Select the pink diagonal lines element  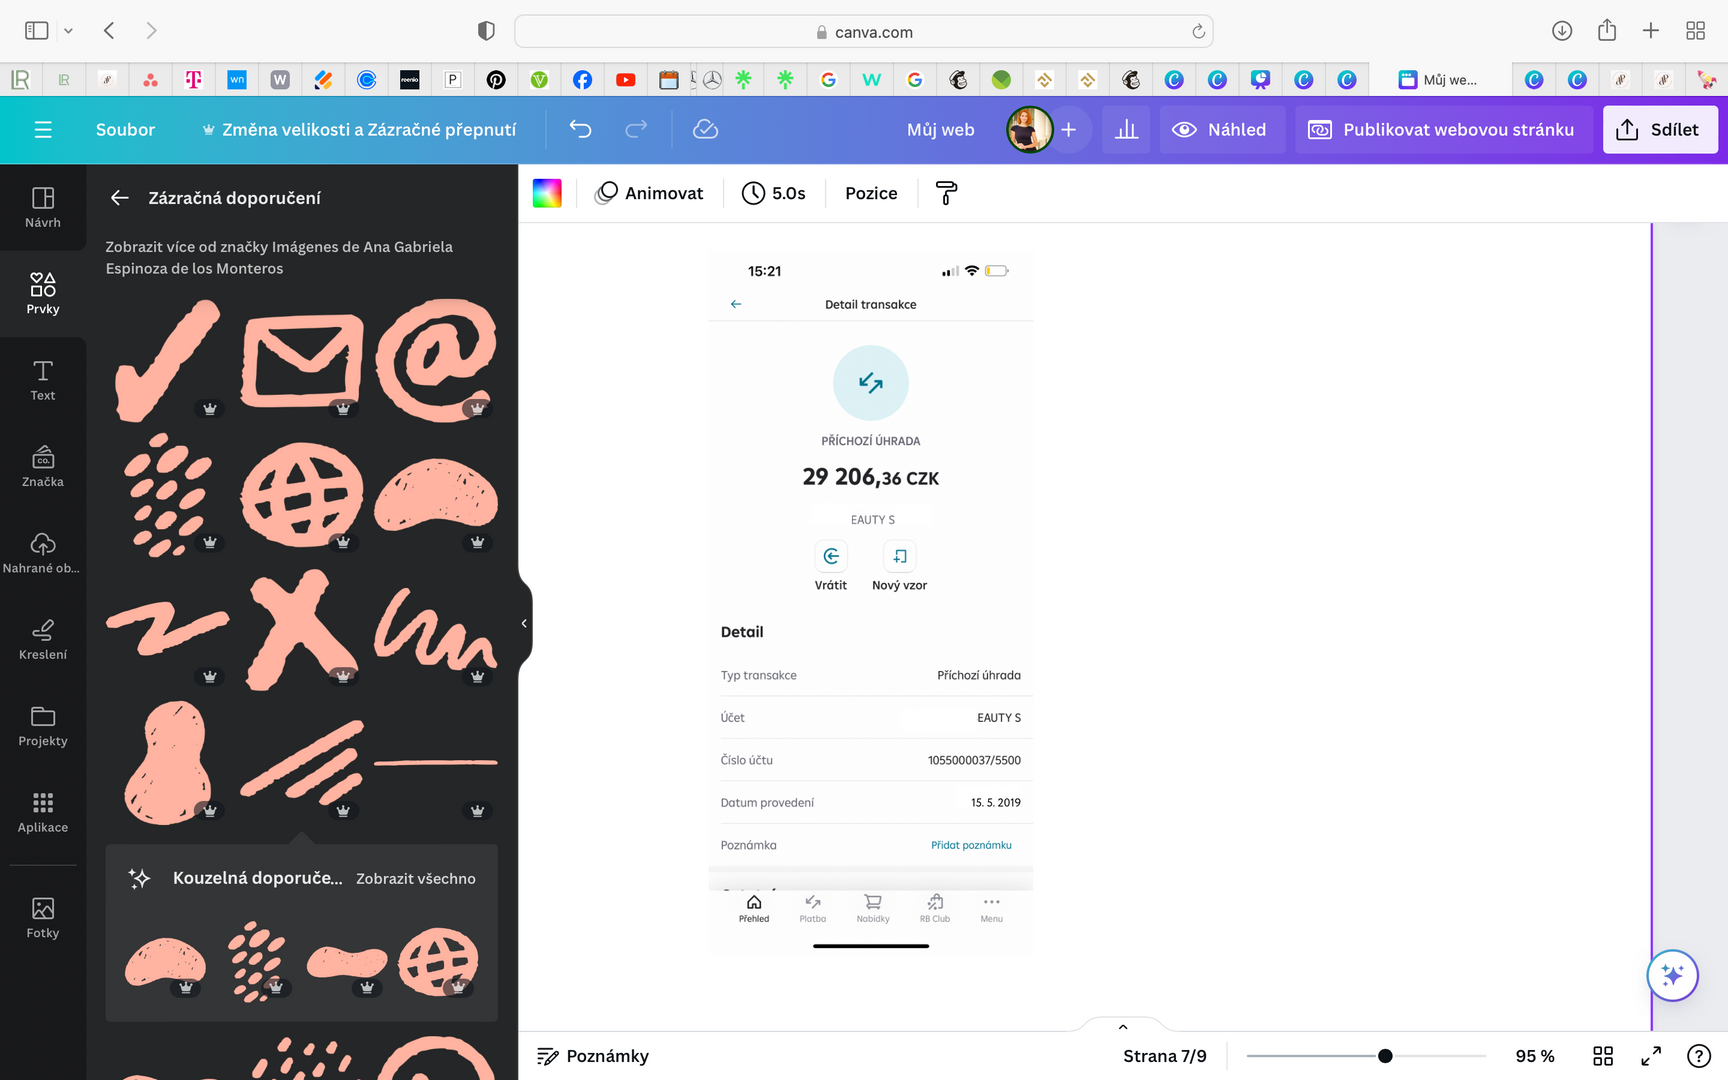pos(302,762)
